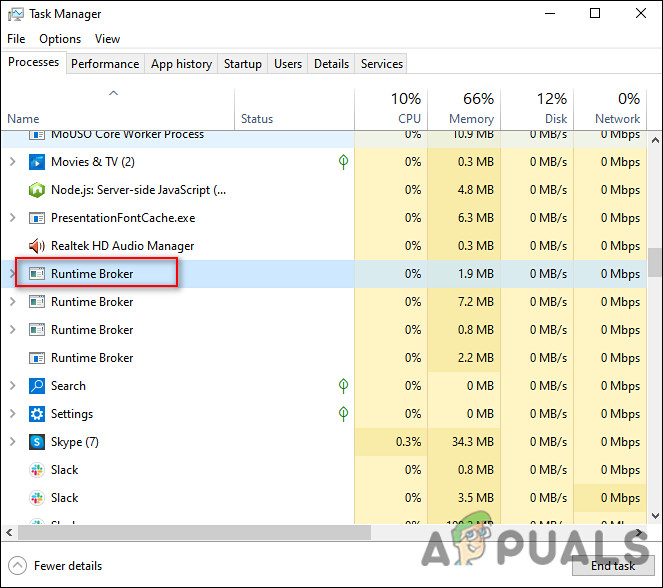This screenshot has width=663, height=588.
Task: Sort by the Status column header
Action: 294,109
